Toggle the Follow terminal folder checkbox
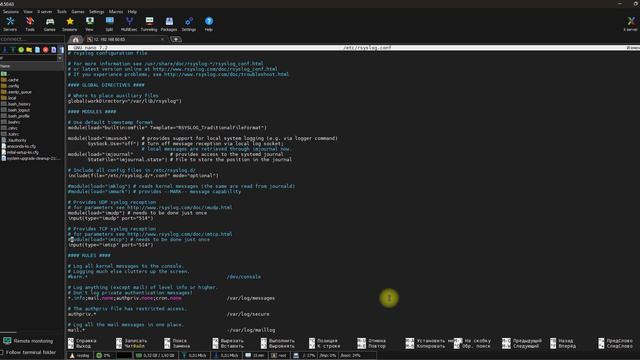640x360 pixels. pos(2,352)
